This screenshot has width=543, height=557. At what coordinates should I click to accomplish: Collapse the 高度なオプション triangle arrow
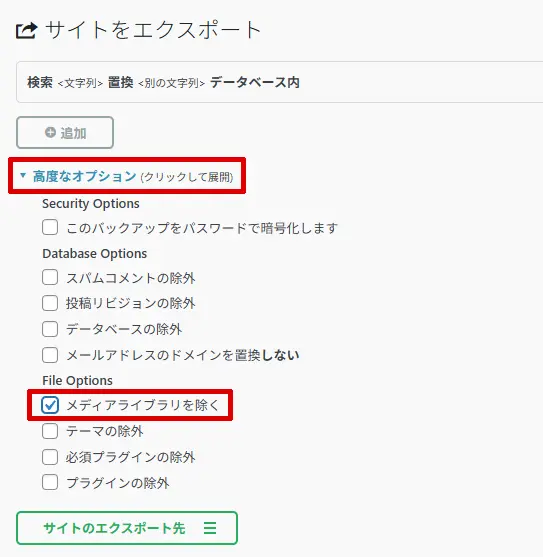(x=23, y=175)
